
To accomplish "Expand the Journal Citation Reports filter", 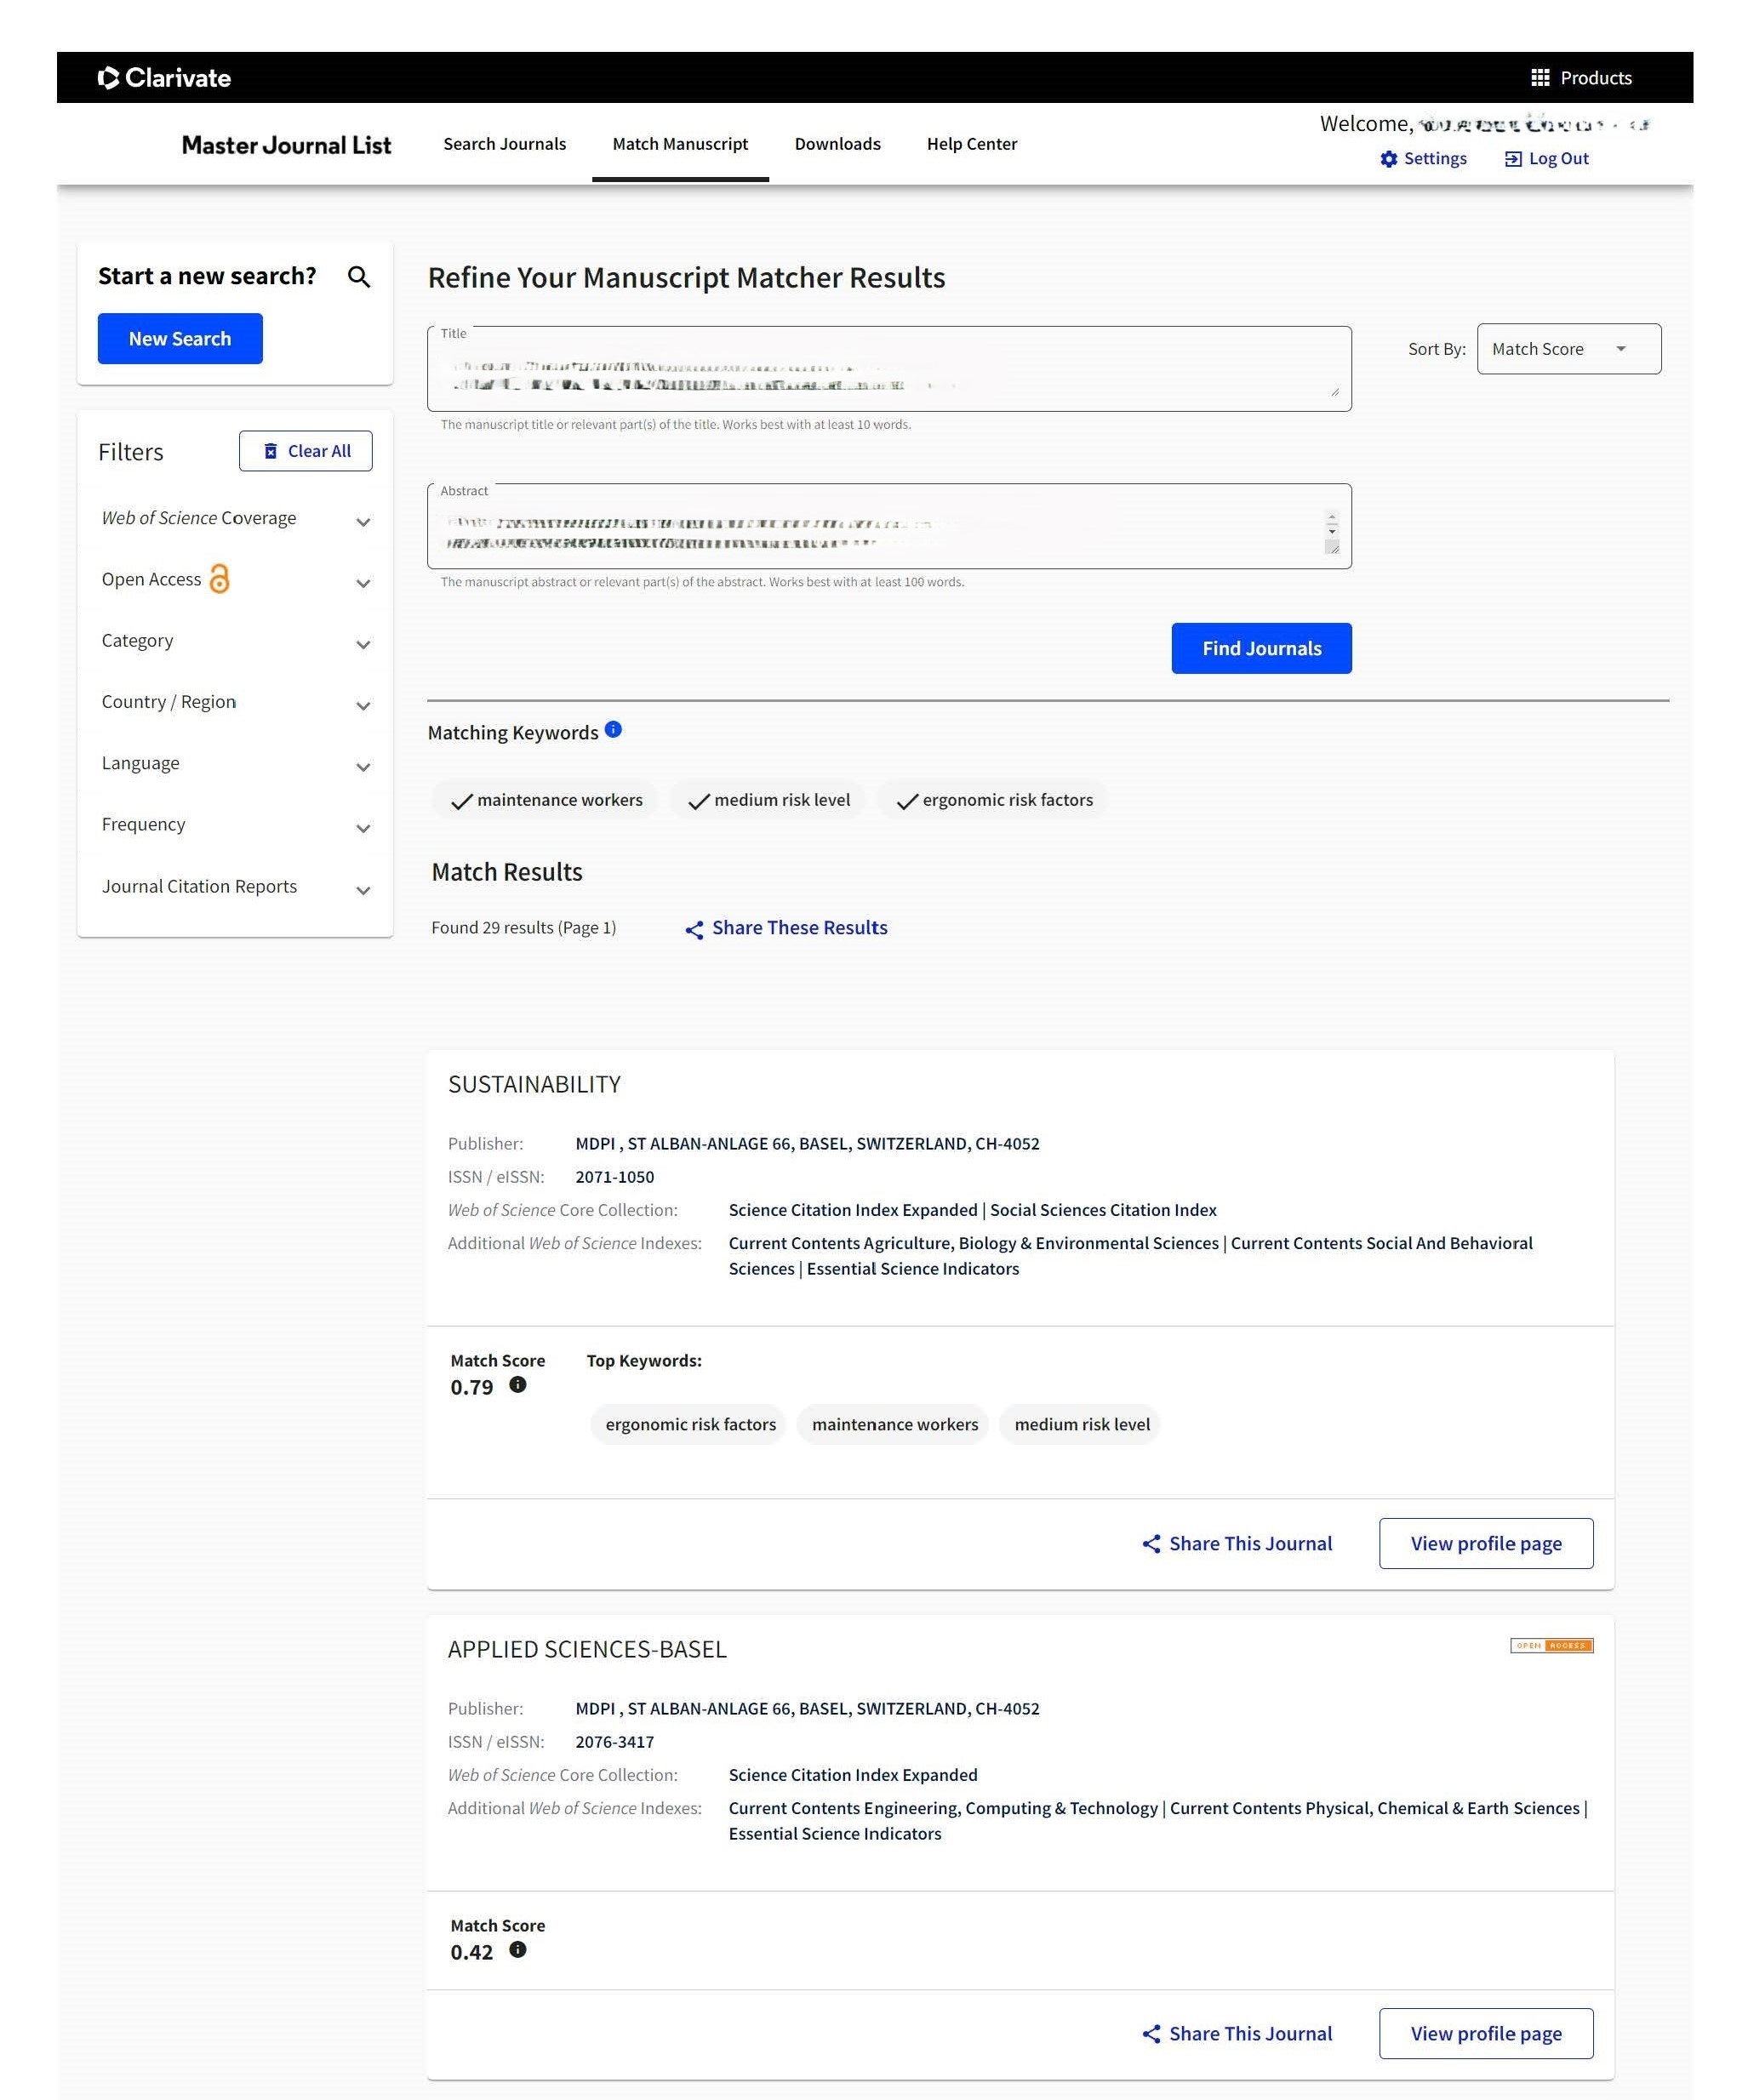I will tap(235, 887).
